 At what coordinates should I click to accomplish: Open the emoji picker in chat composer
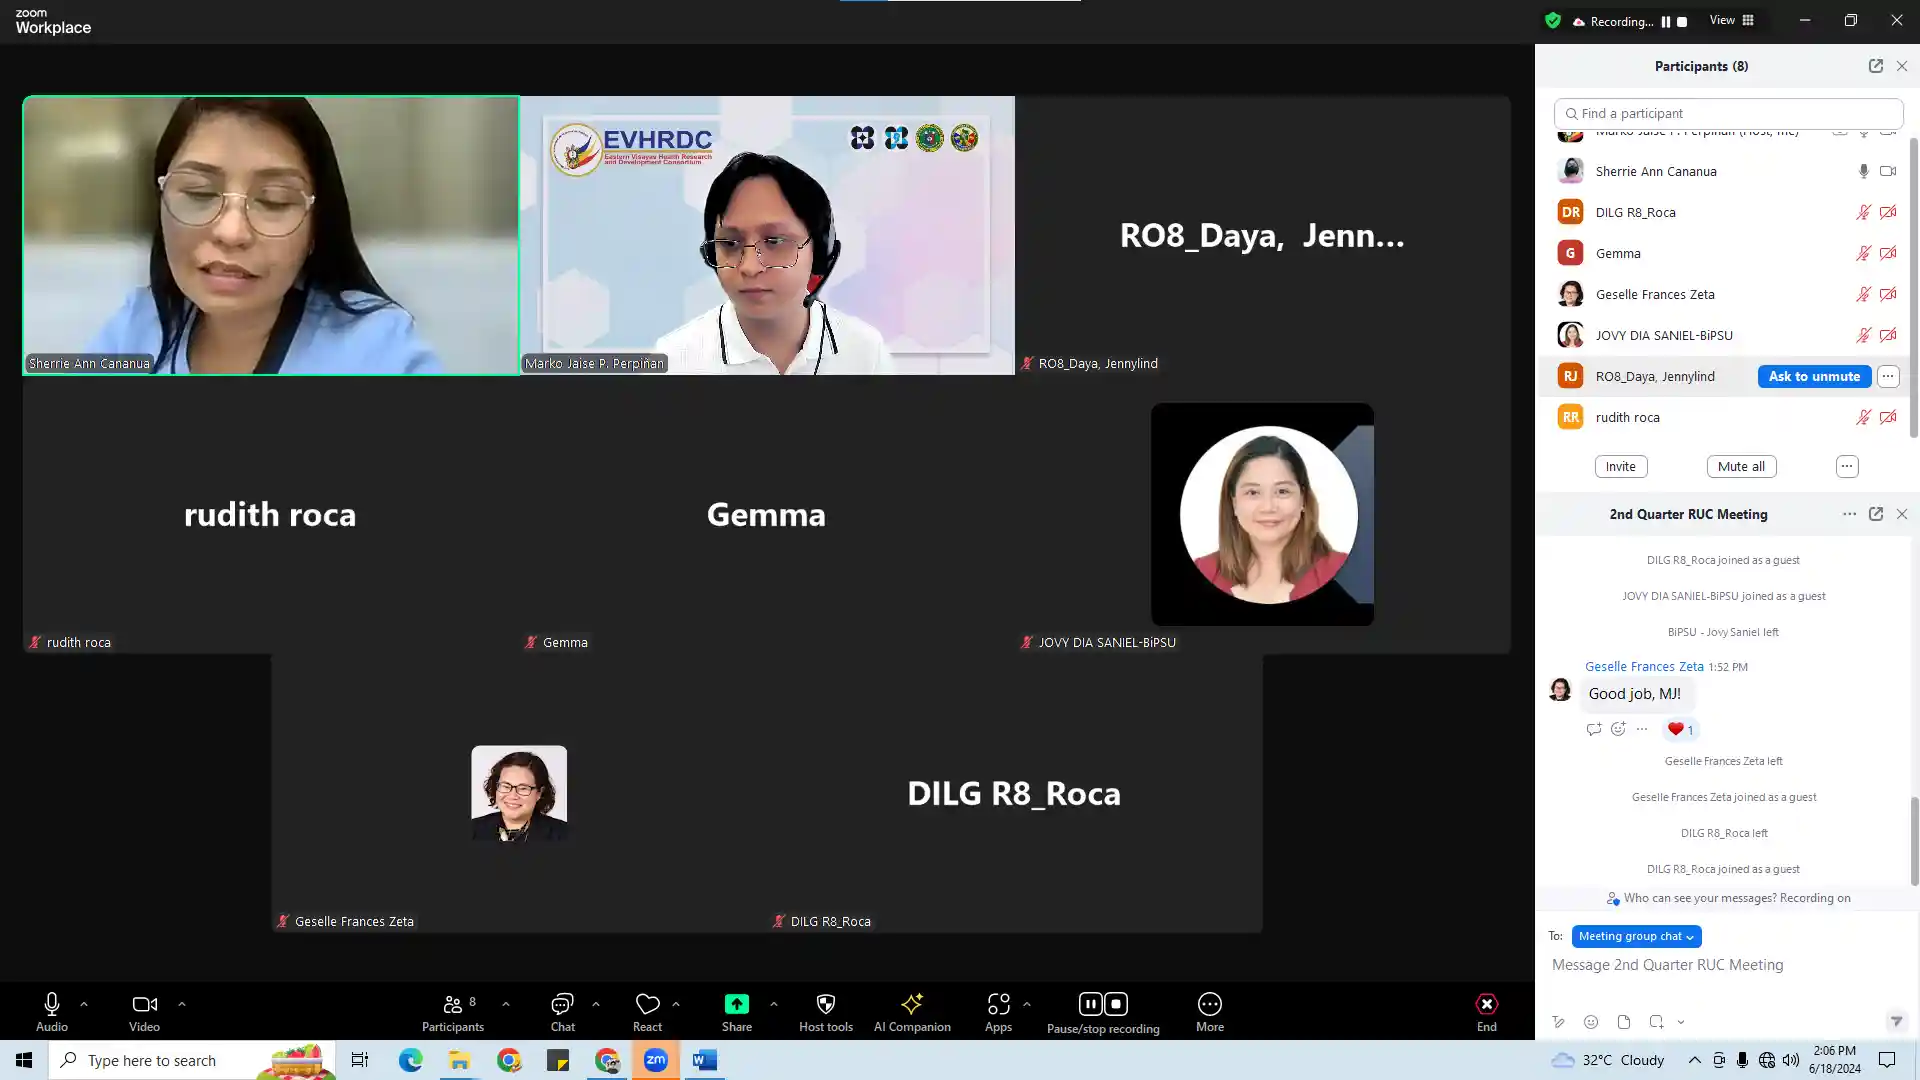pos(1591,1022)
